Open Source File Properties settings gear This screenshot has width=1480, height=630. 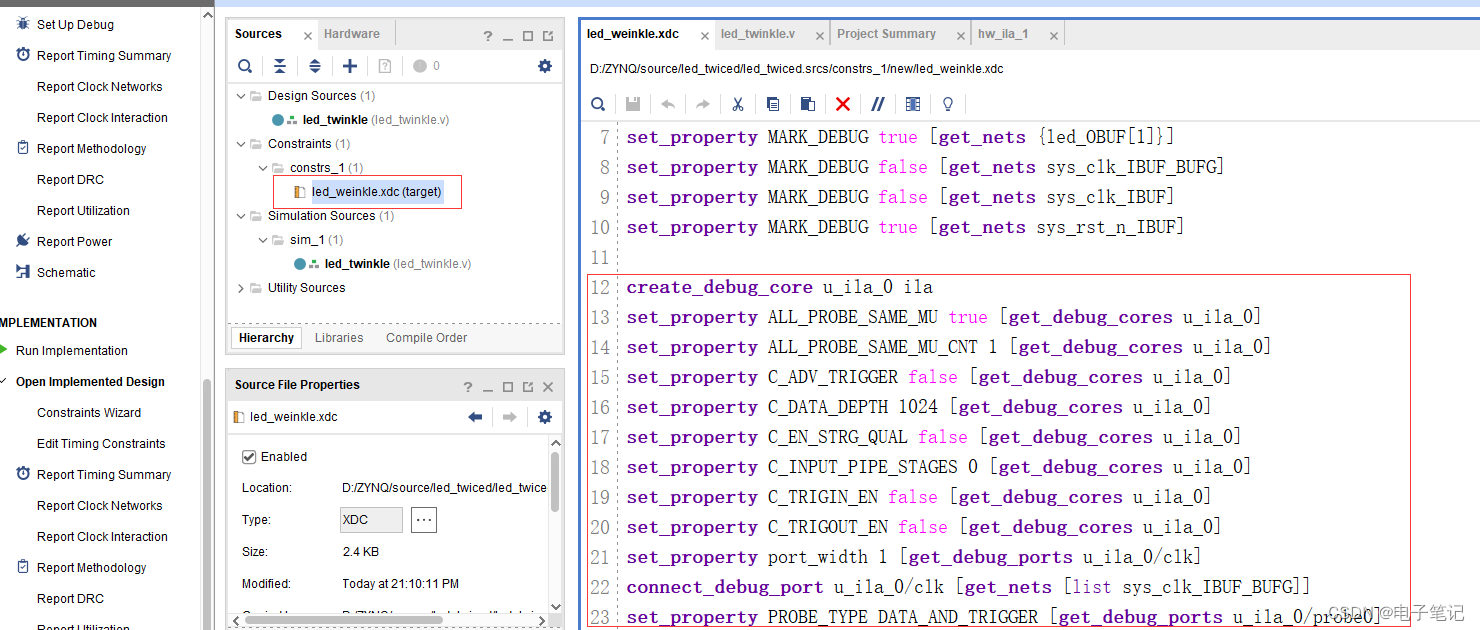click(x=545, y=417)
